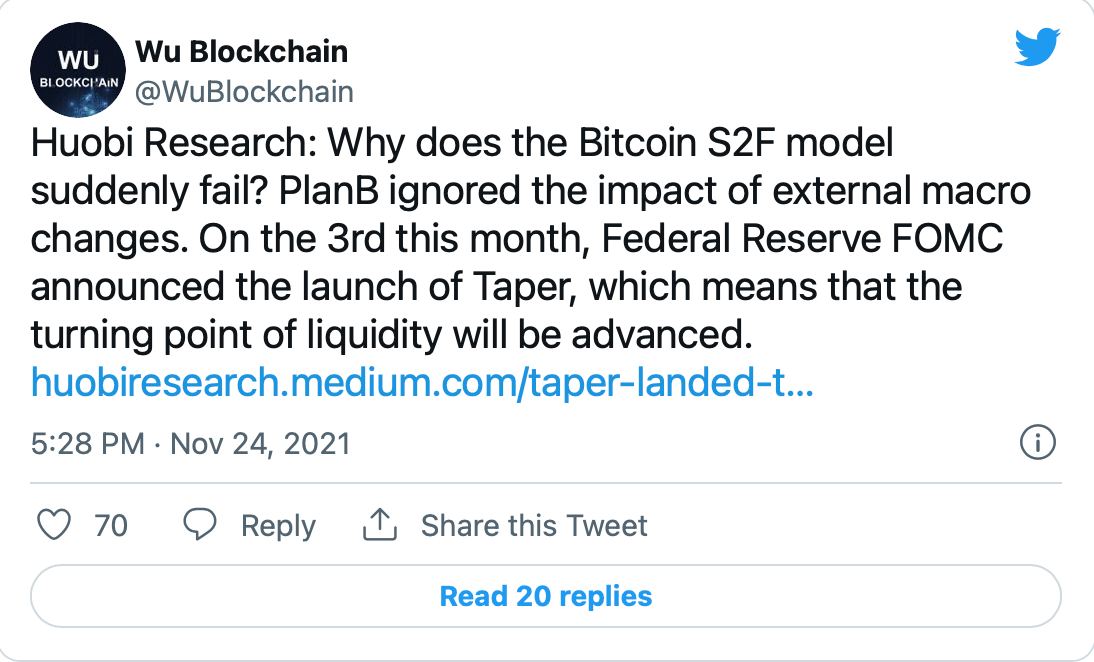Like the tweet with the heart icon
The height and width of the screenshot is (662, 1094).
pyautogui.click(x=53, y=525)
